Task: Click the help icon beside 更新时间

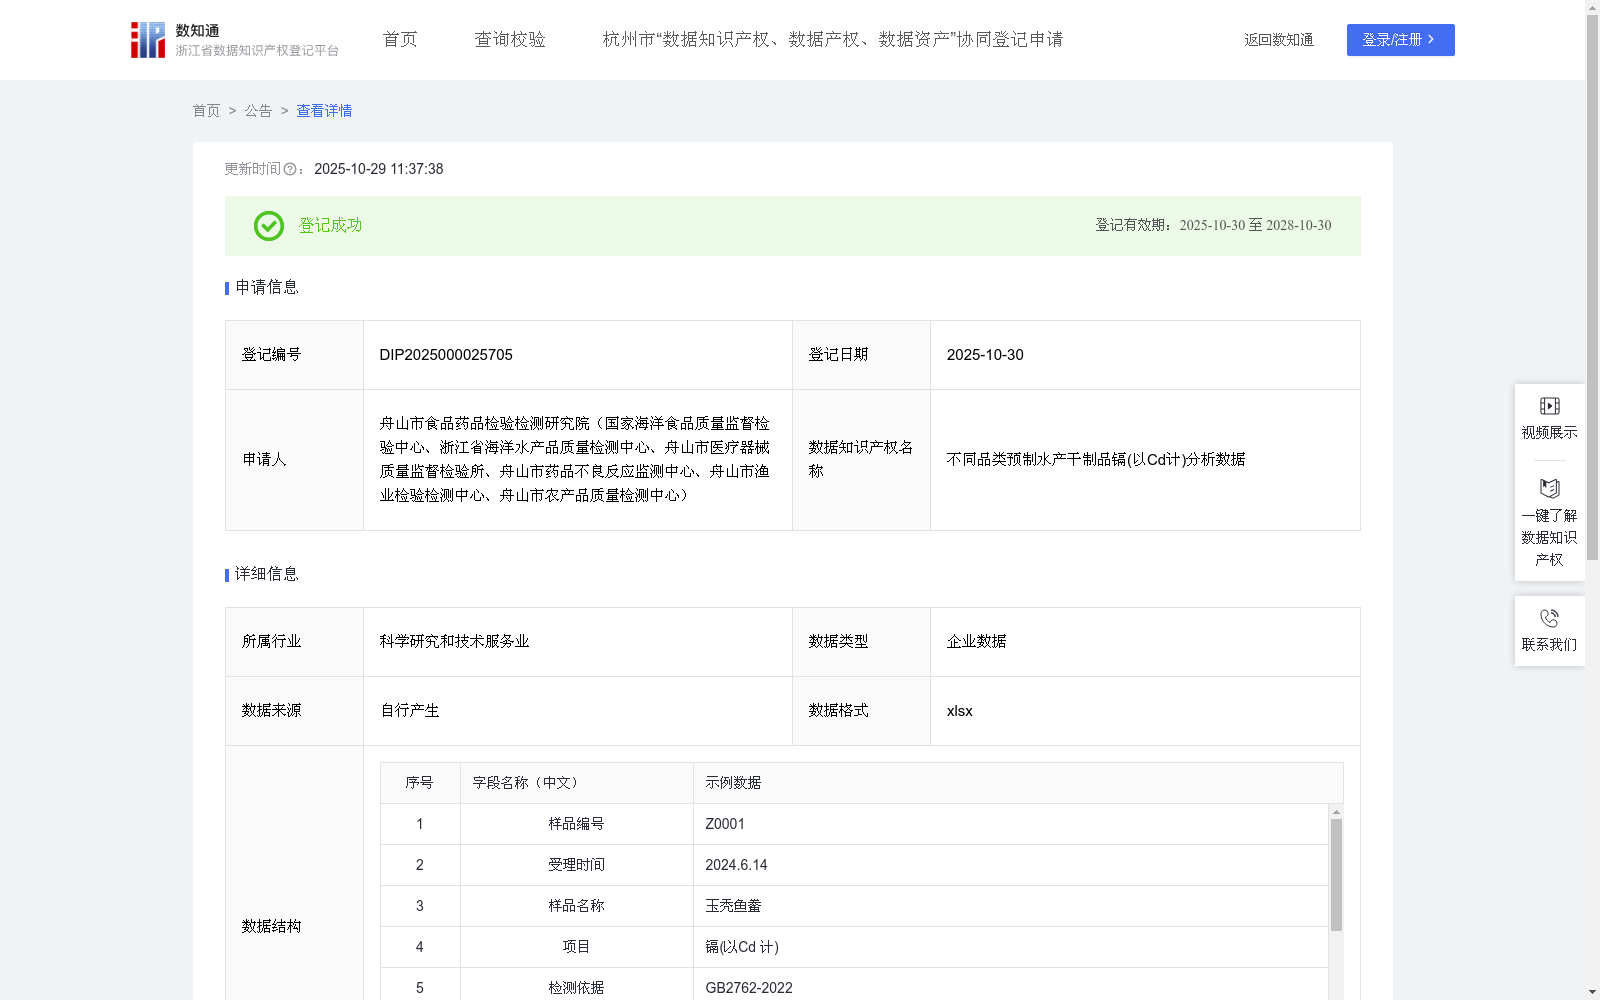Action: [x=290, y=170]
